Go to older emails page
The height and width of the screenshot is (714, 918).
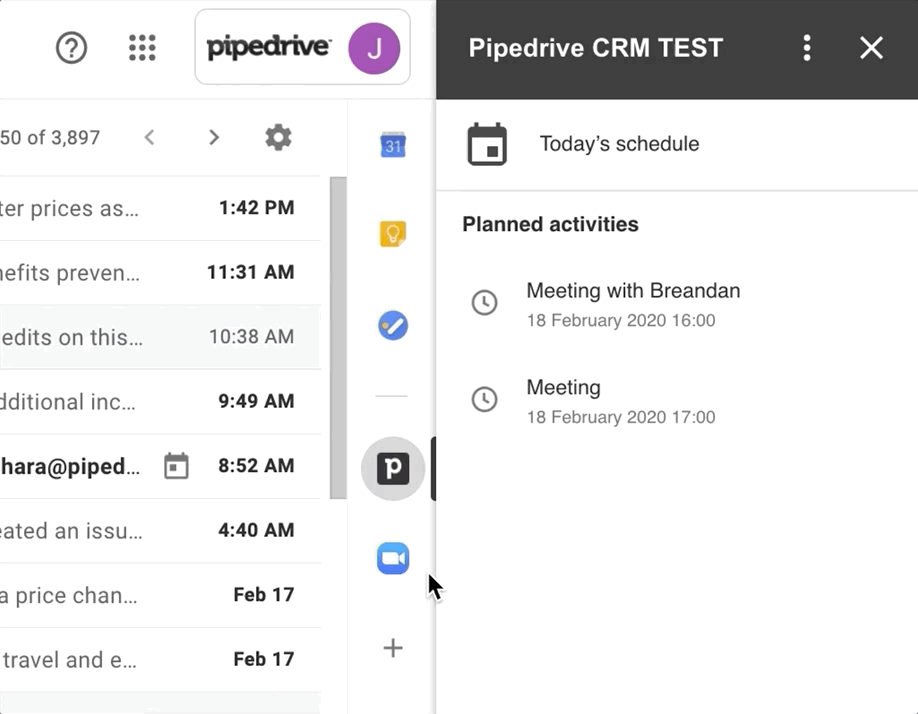coord(213,137)
